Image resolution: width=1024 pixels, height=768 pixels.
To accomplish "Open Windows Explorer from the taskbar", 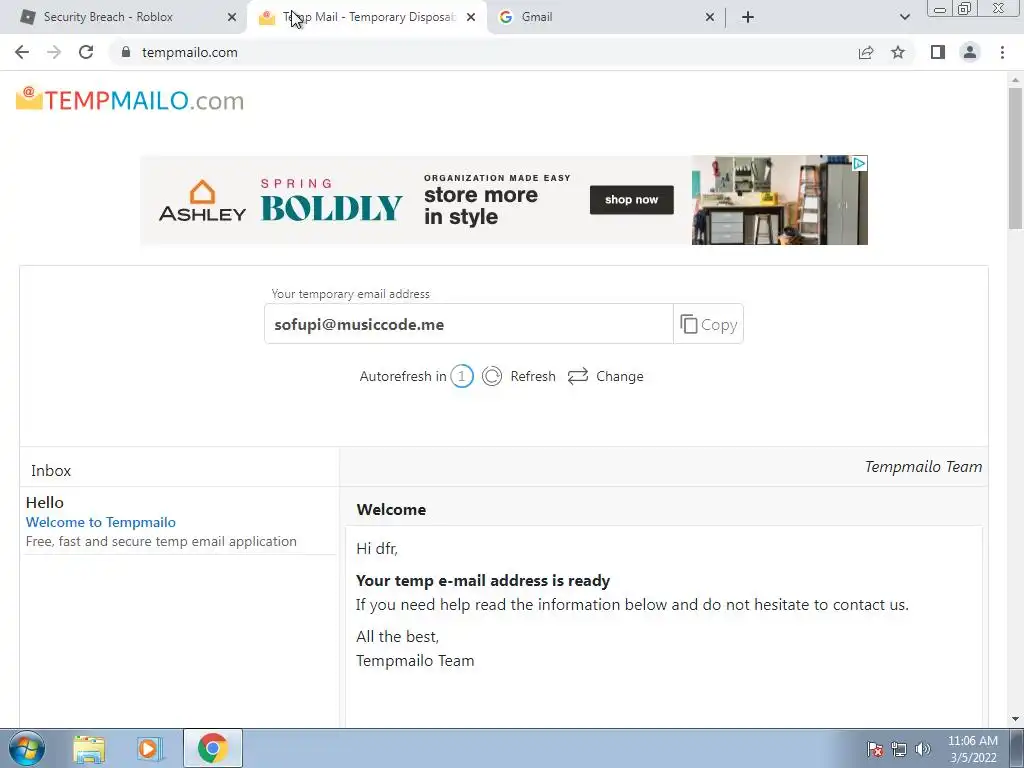I will click(89, 748).
